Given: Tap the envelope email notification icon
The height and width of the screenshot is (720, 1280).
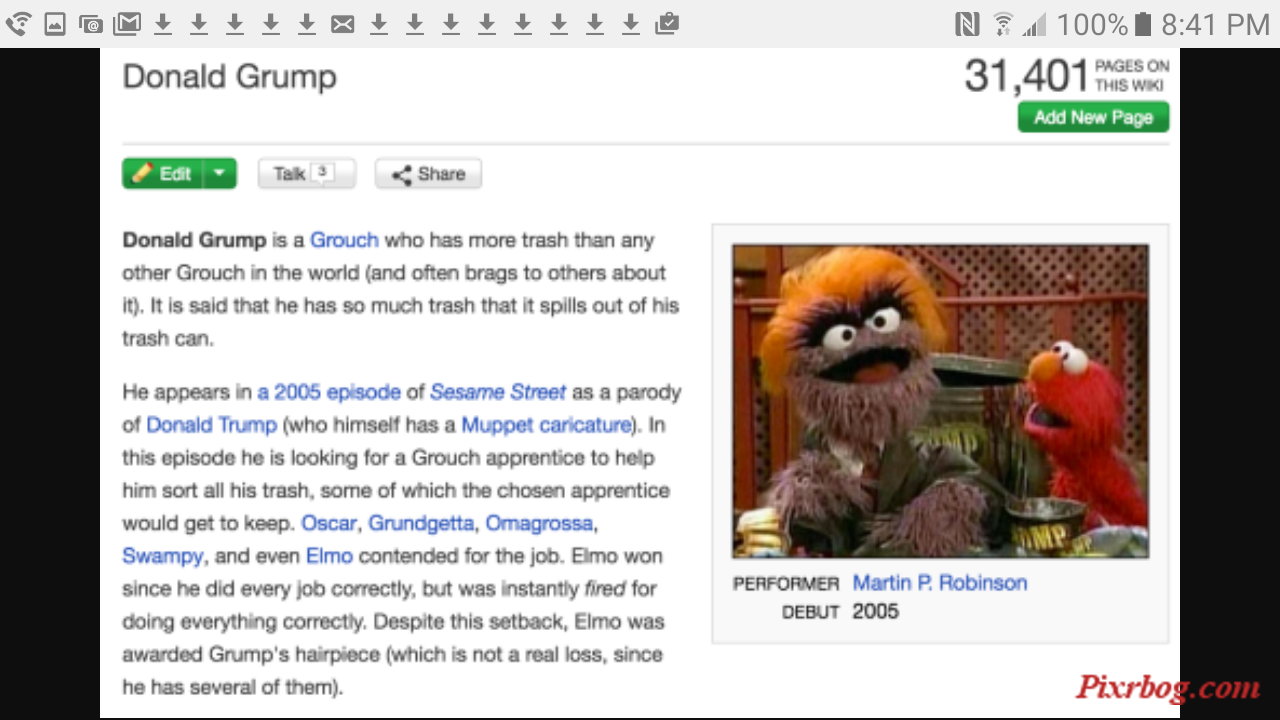Looking at the screenshot, I should [x=343, y=23].
